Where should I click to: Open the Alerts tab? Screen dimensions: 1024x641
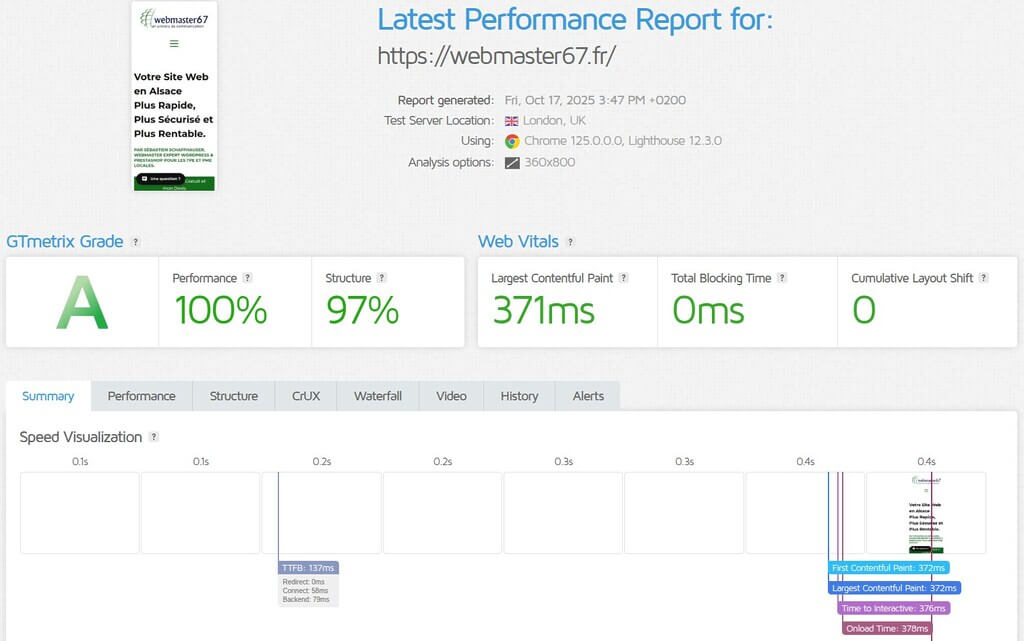pos(588,396)
